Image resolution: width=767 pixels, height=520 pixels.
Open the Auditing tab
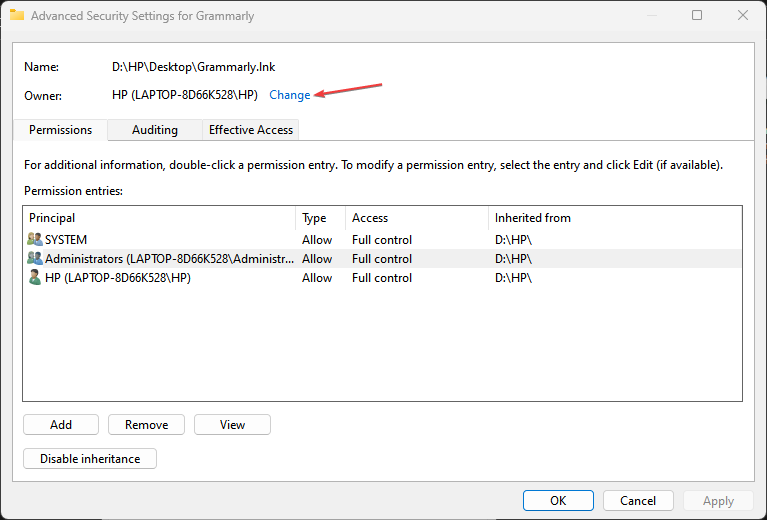[155, 130]
